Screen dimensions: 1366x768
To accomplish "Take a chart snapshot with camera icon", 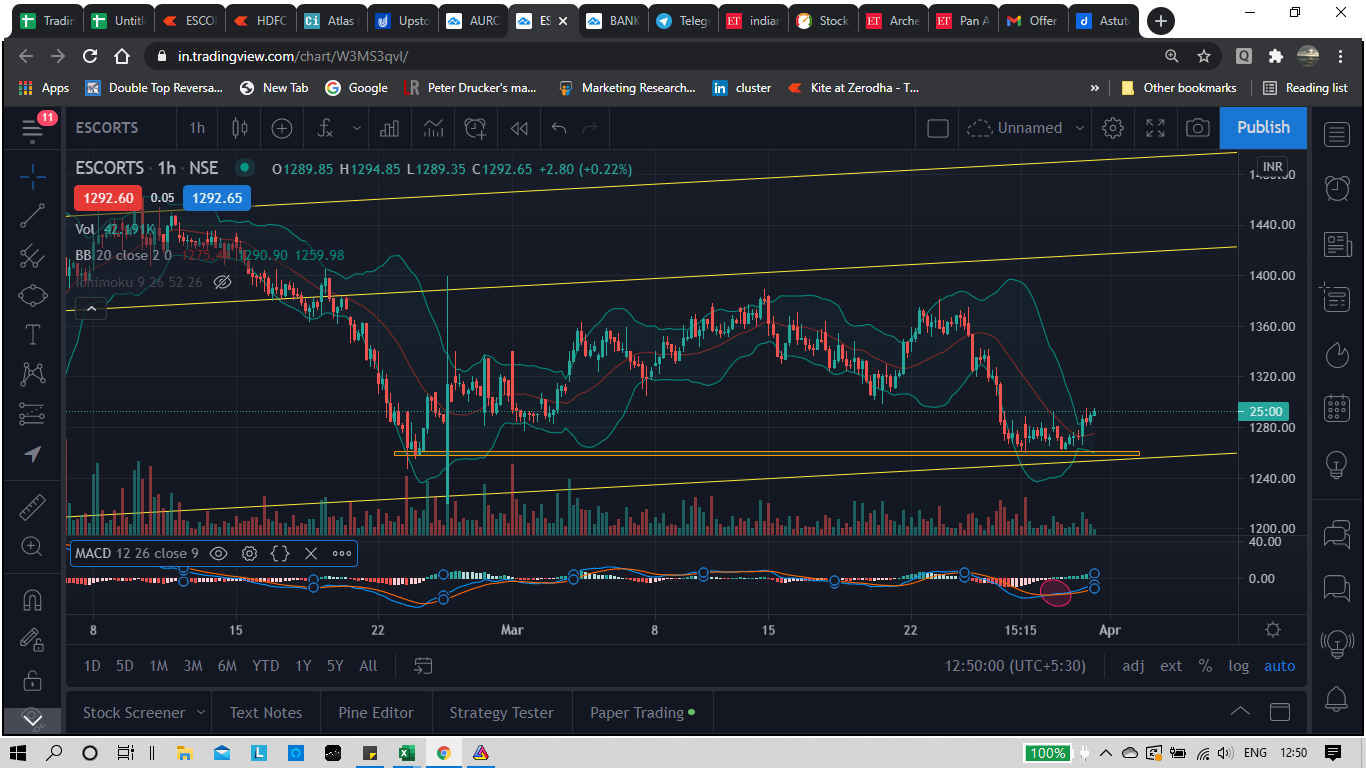I will (1197, 128).
